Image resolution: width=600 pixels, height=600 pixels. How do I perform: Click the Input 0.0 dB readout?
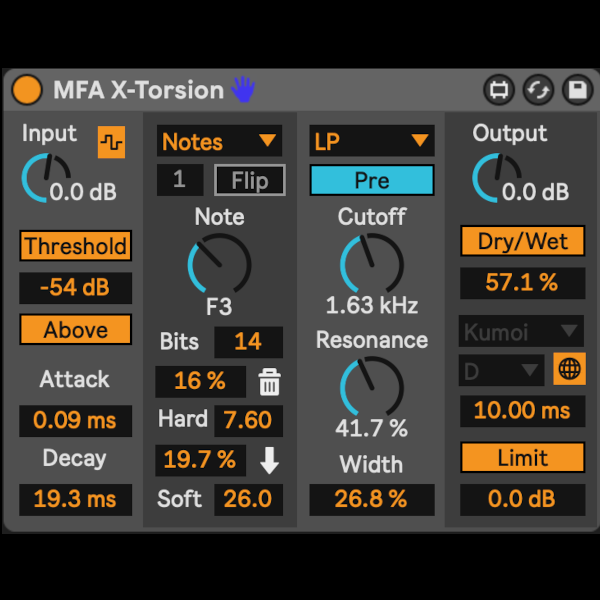pyautogui.click(x=83, y=192)
